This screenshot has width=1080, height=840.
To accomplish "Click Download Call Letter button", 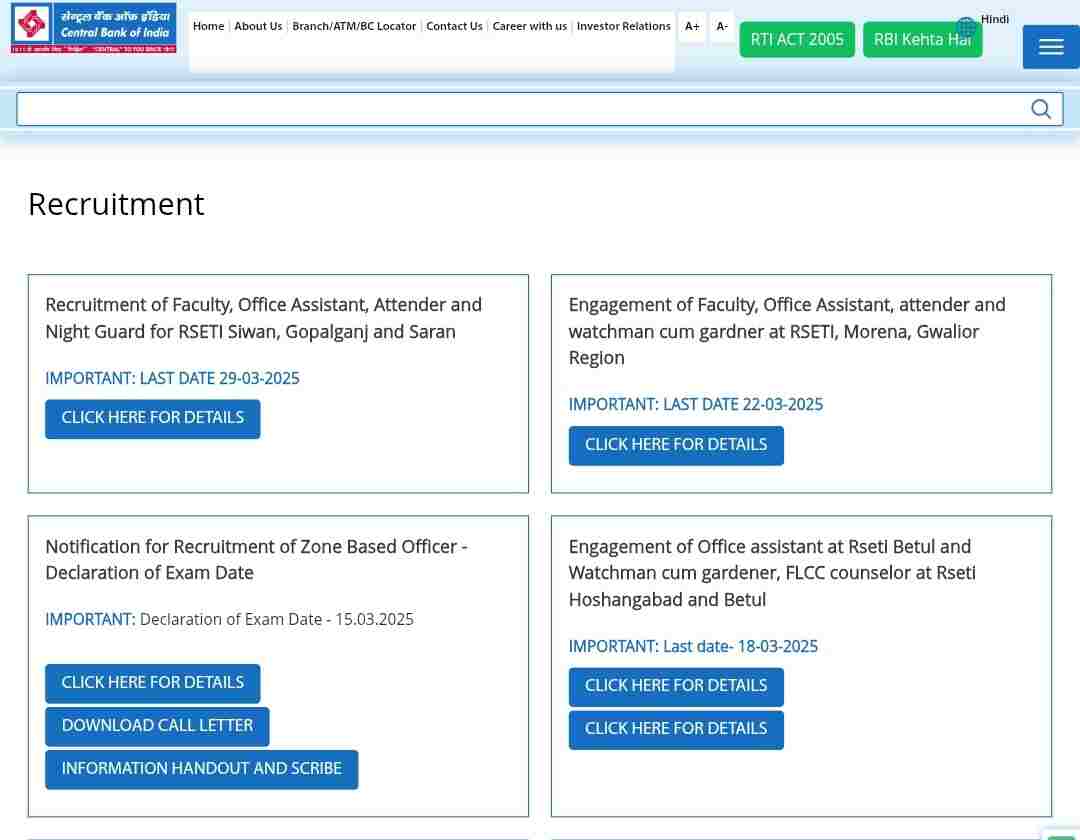I will [x=157, y=726].
